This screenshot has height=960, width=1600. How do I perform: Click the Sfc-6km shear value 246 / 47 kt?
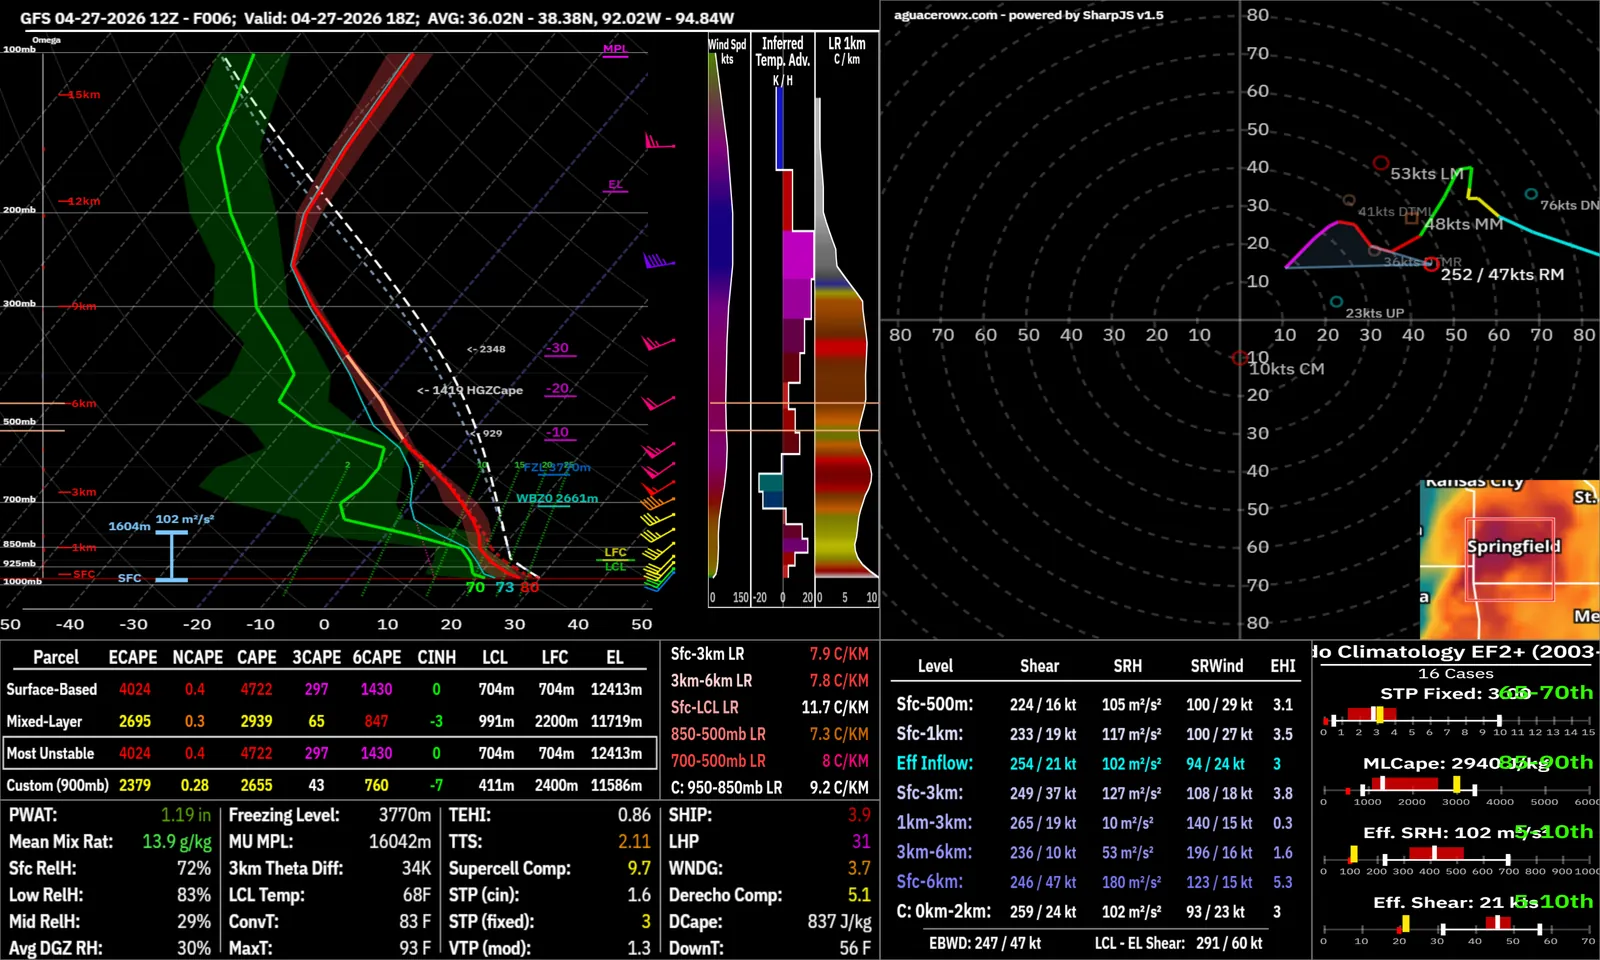(x=1043, y=882)
